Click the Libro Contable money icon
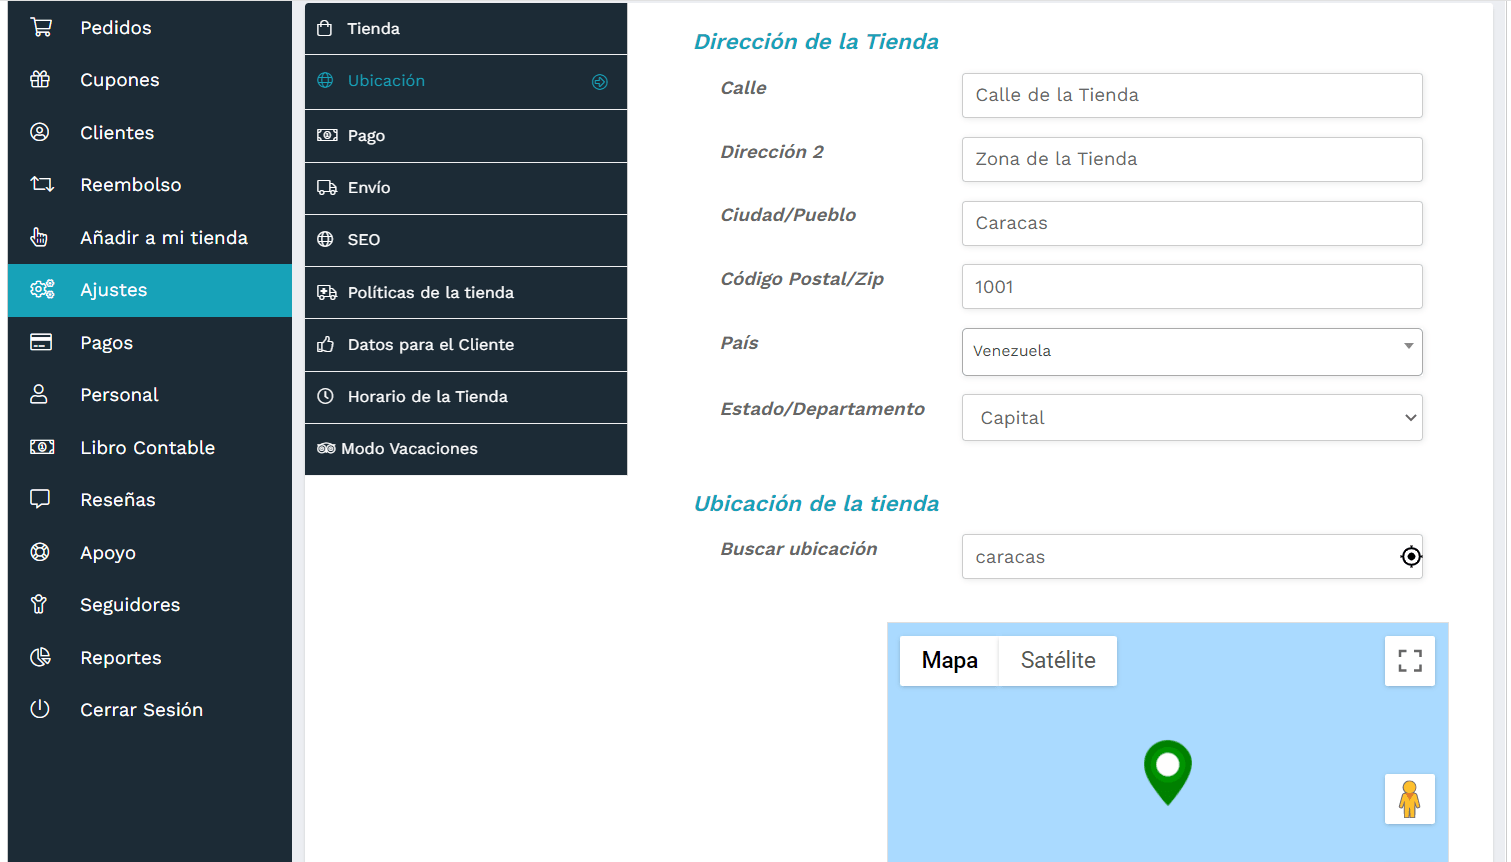Image resolution: width=1511 pixels, height=862 pixels. pyautogui.click(x=40, y=447)
